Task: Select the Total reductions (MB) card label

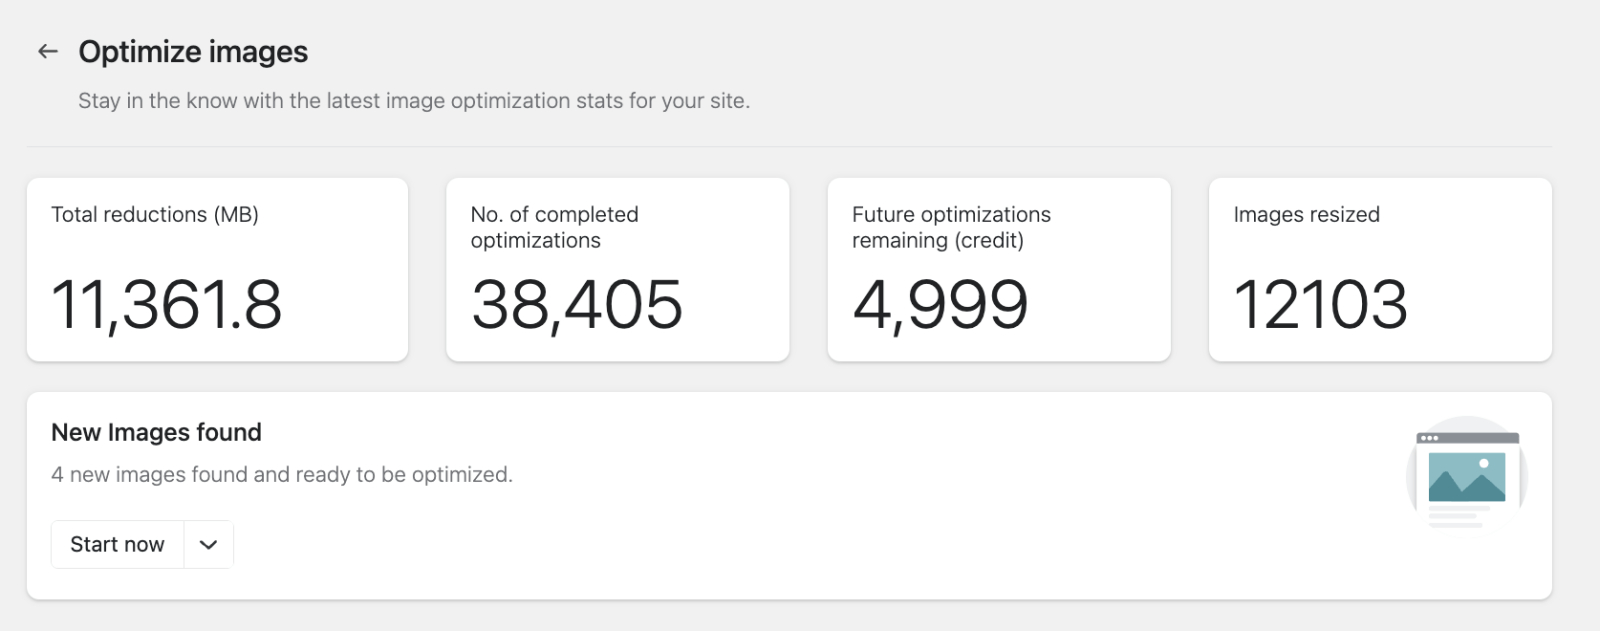Action: [155, 215]
